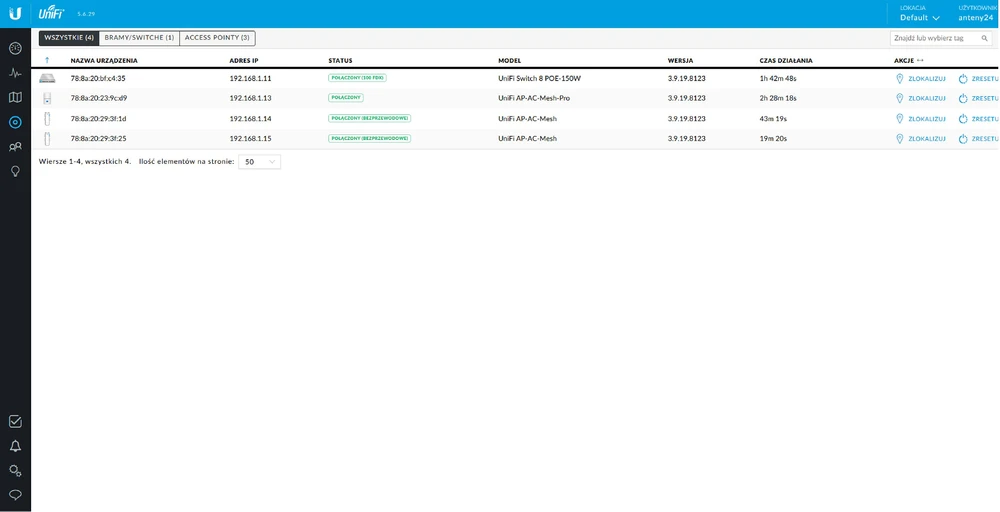Open the Alerts bell icon

pos(15,446)
